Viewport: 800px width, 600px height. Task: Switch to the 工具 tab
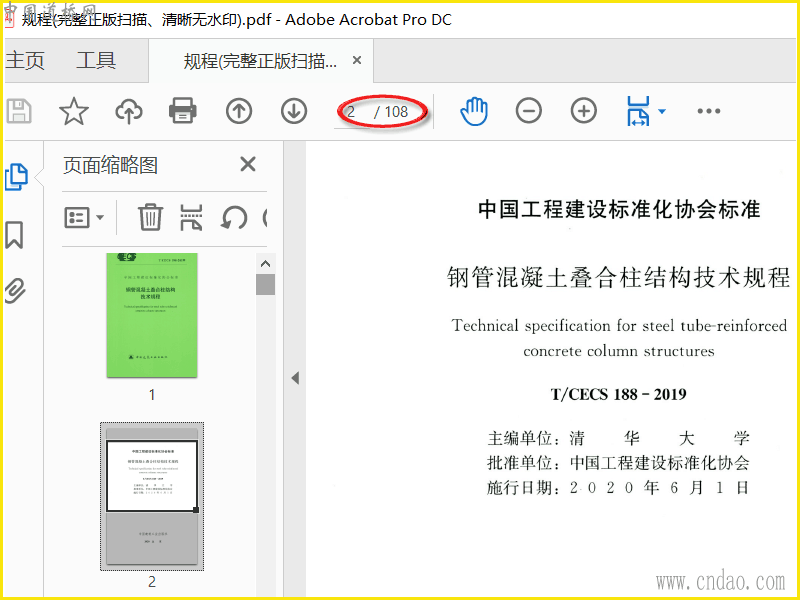(96, 61)
